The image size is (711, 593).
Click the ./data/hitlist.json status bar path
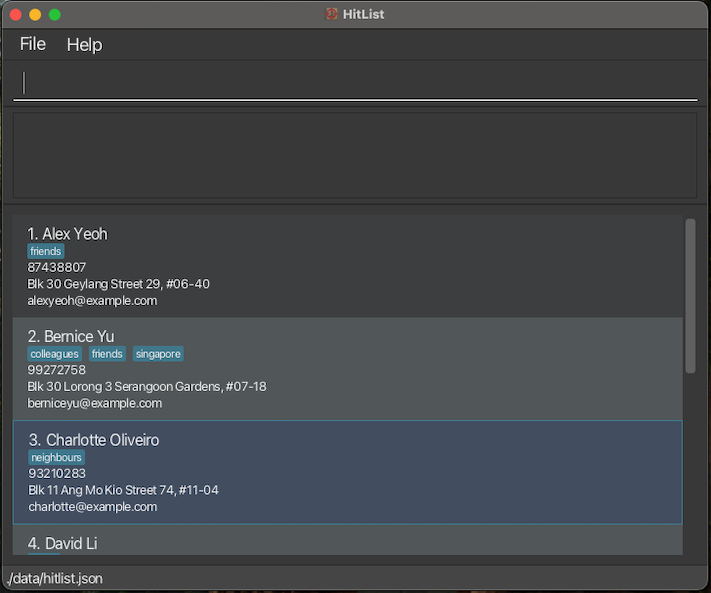pyautogui.click(x=55, y=578)
